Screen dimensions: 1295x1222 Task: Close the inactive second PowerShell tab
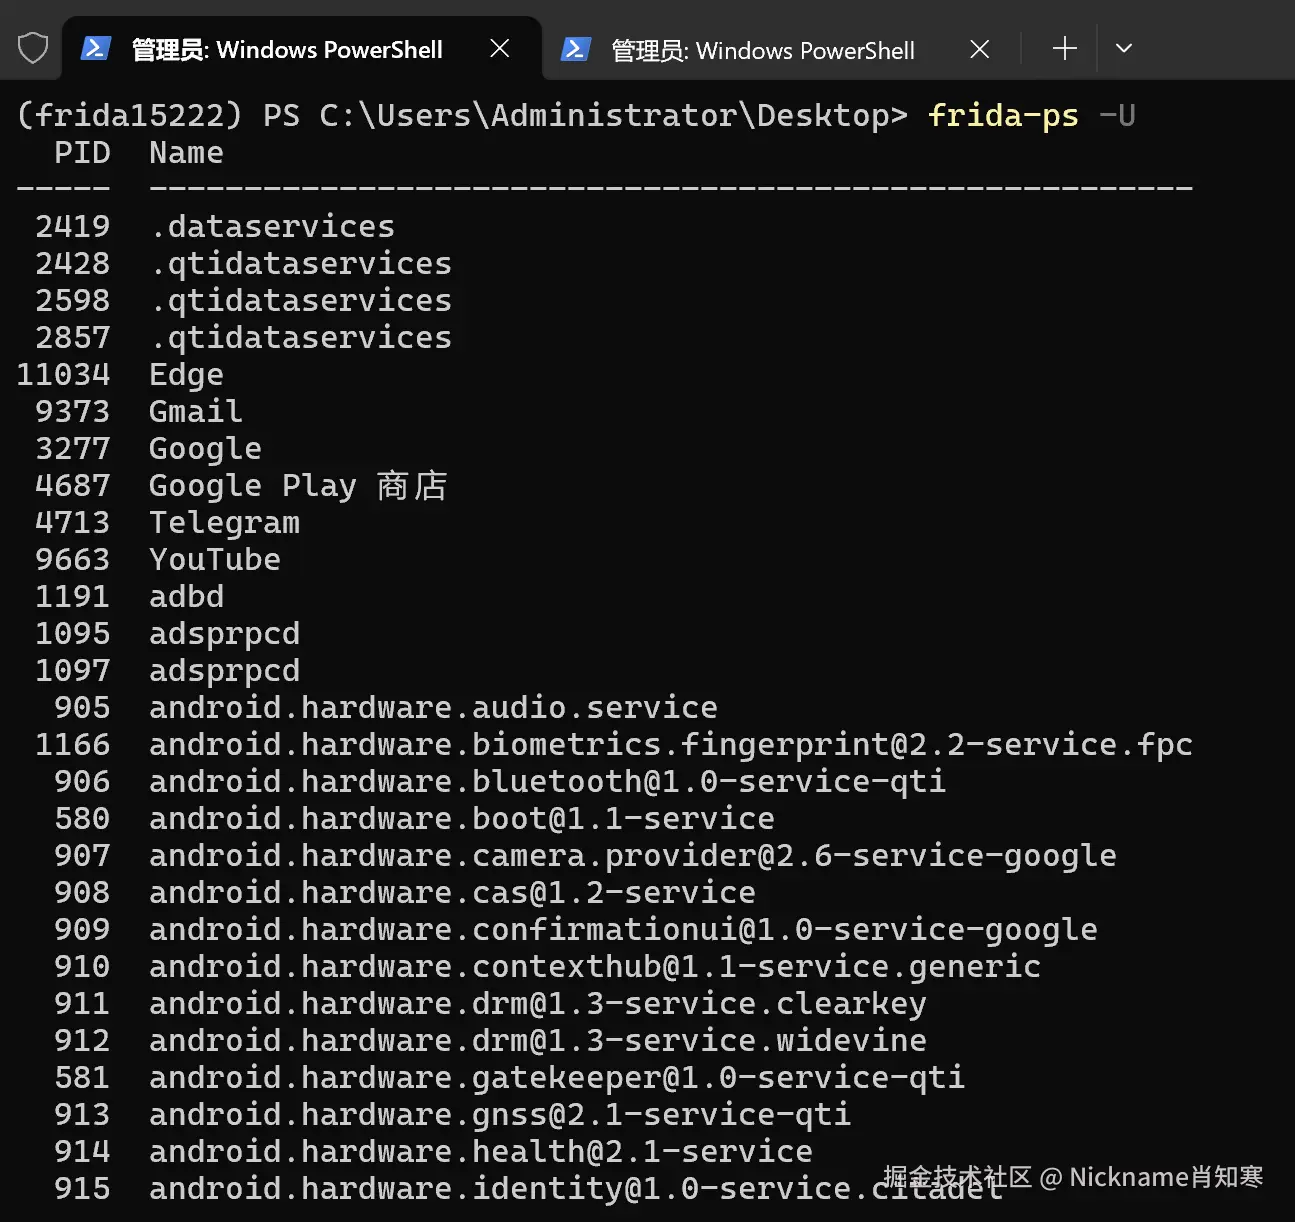(x=980, y=49)
